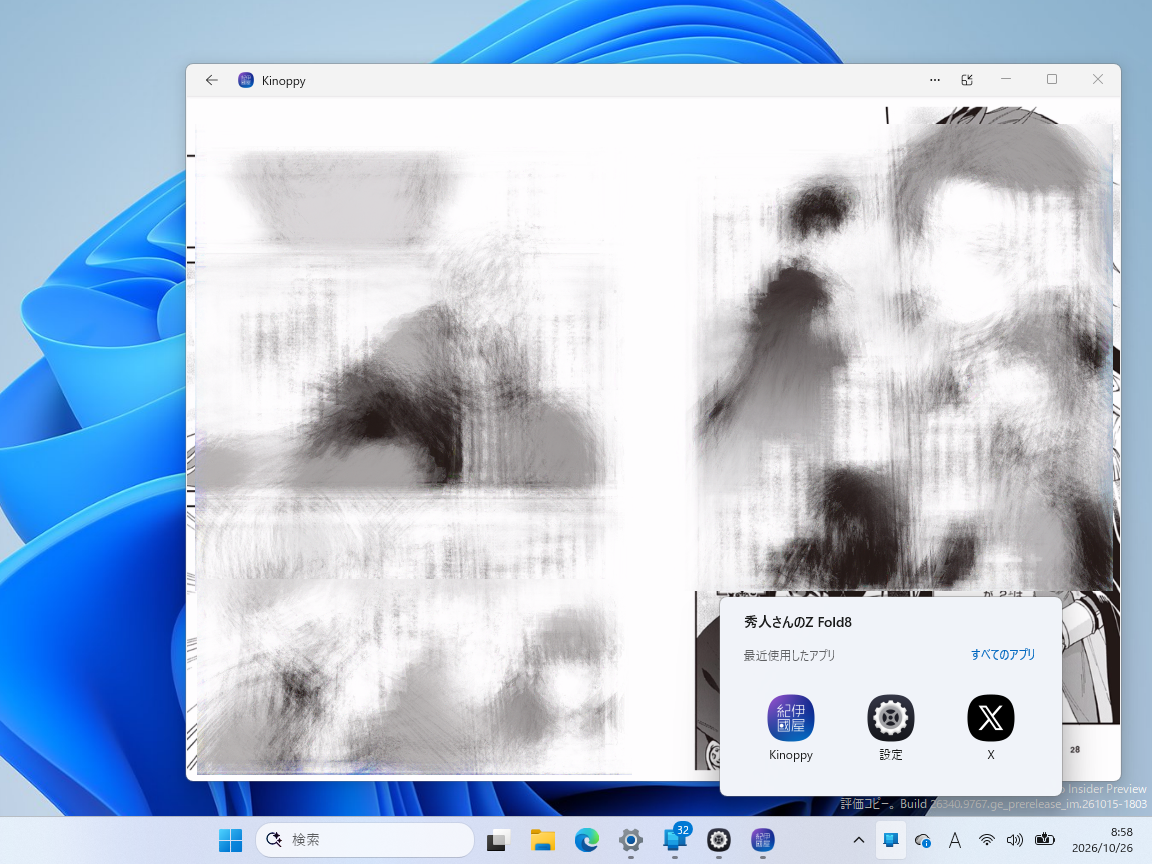The image size is (1152, 864).
Task: Click the Kinoppy window pop-out icon
Action: [967, 80]
